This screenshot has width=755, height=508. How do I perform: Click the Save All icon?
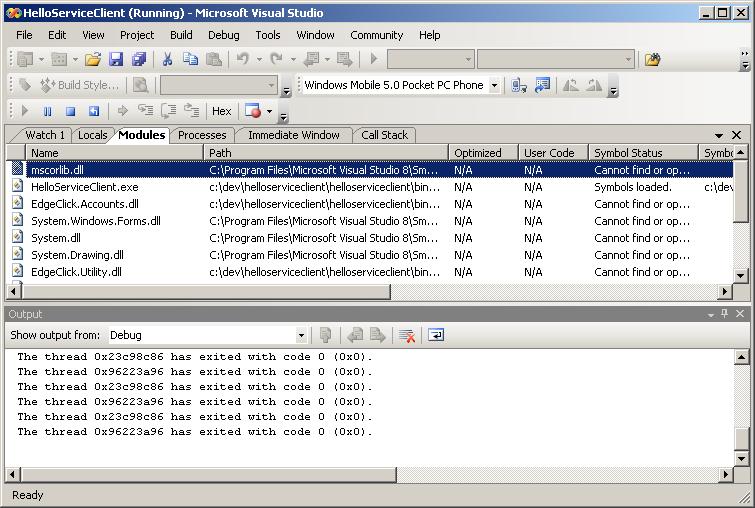pos(139,59)
